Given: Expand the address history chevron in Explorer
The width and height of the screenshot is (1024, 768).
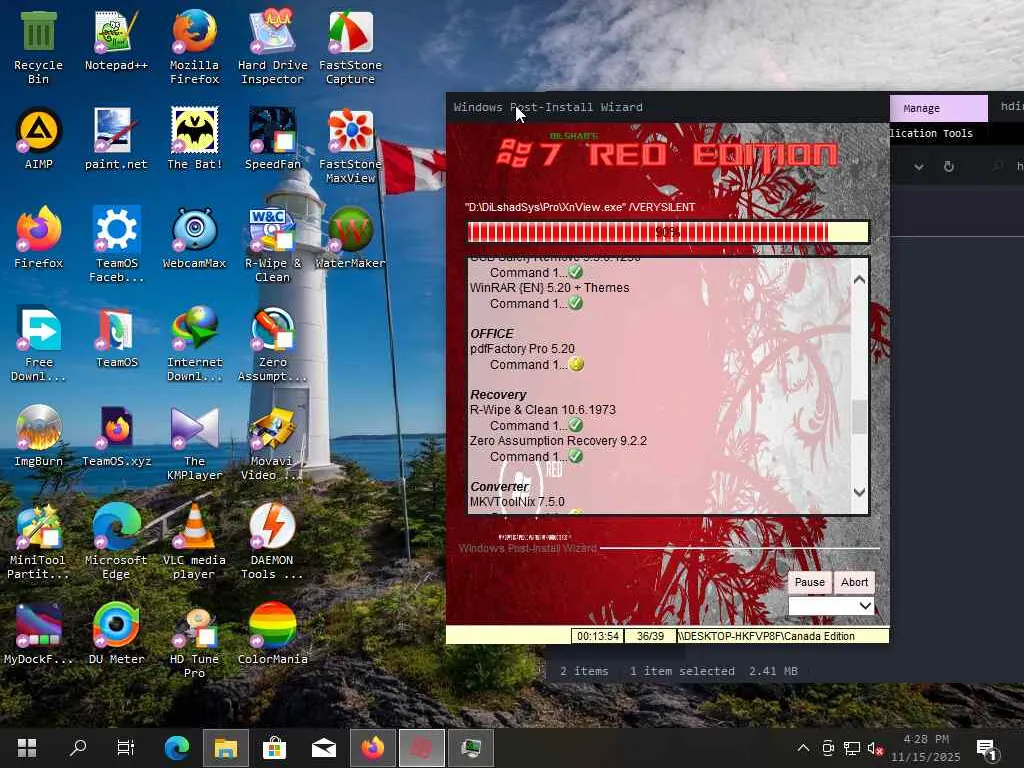Looking at the screenshot, I should pos(918,167).
